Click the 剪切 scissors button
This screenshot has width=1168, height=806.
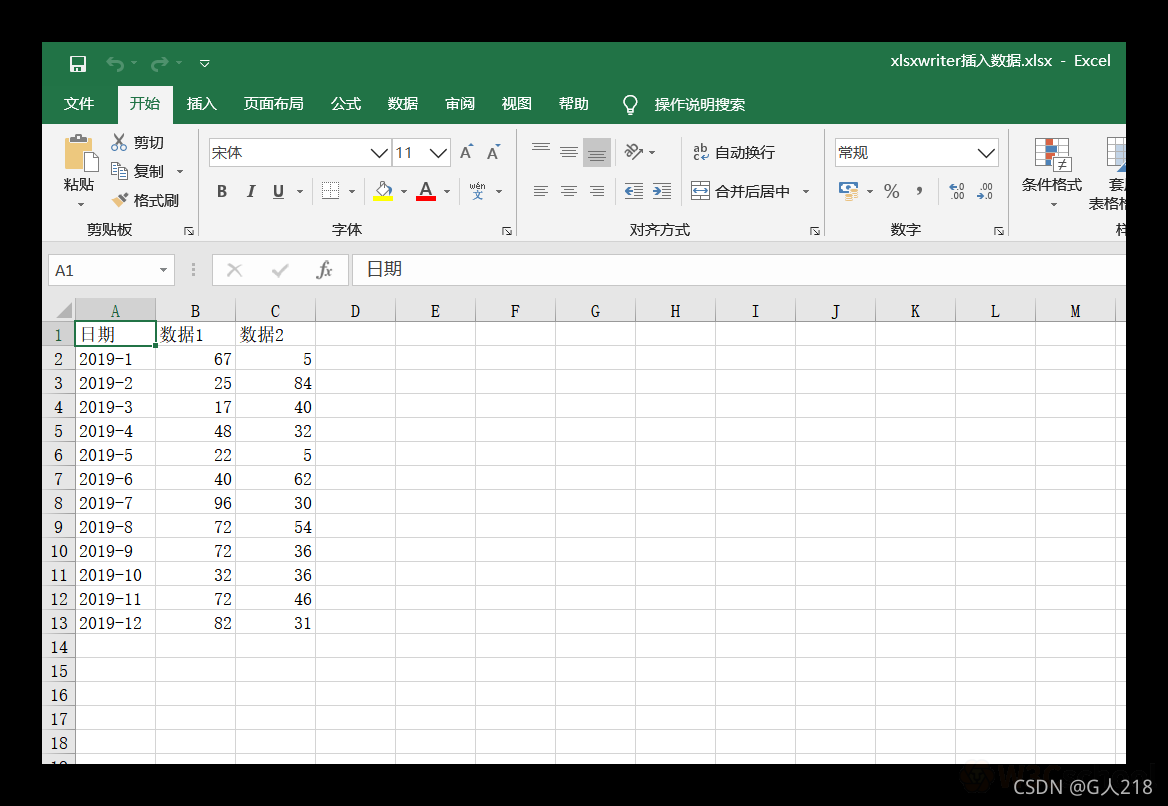pos(137,142)
